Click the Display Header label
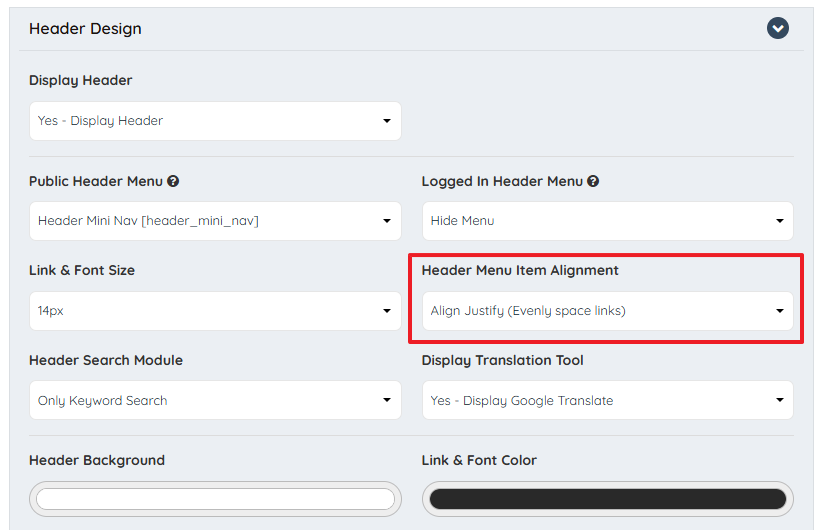 click(81, 81)
